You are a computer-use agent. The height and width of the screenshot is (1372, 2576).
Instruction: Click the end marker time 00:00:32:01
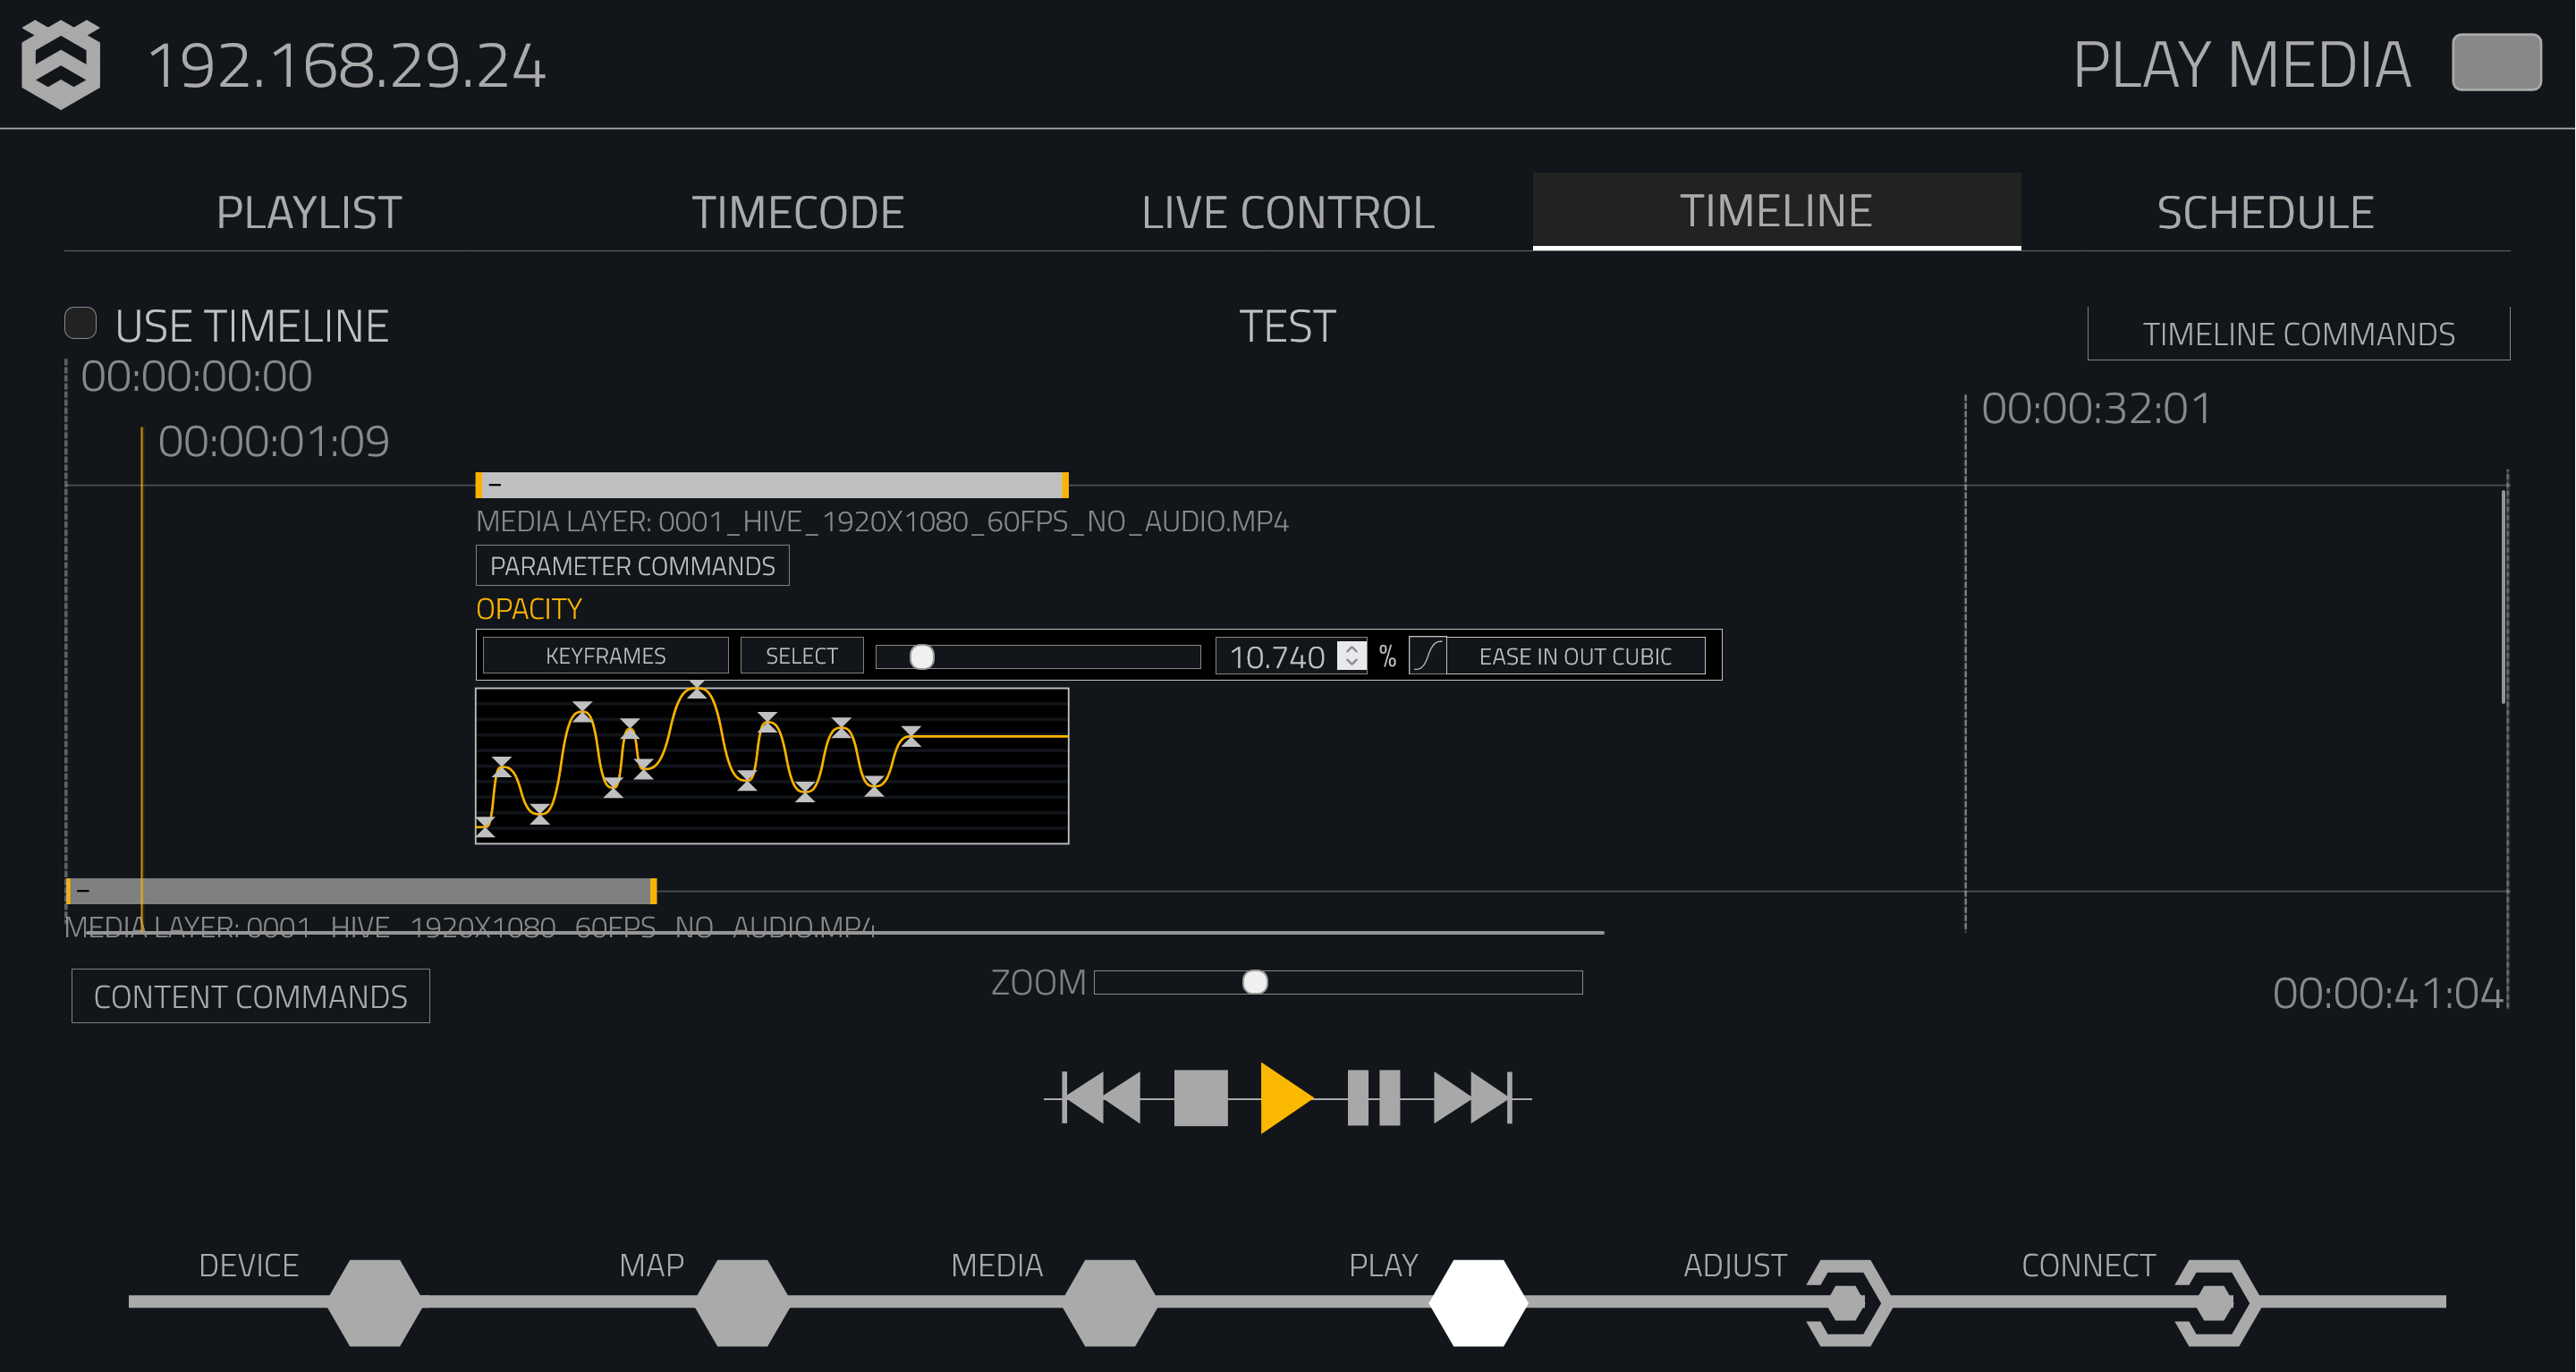point(2097,408)
